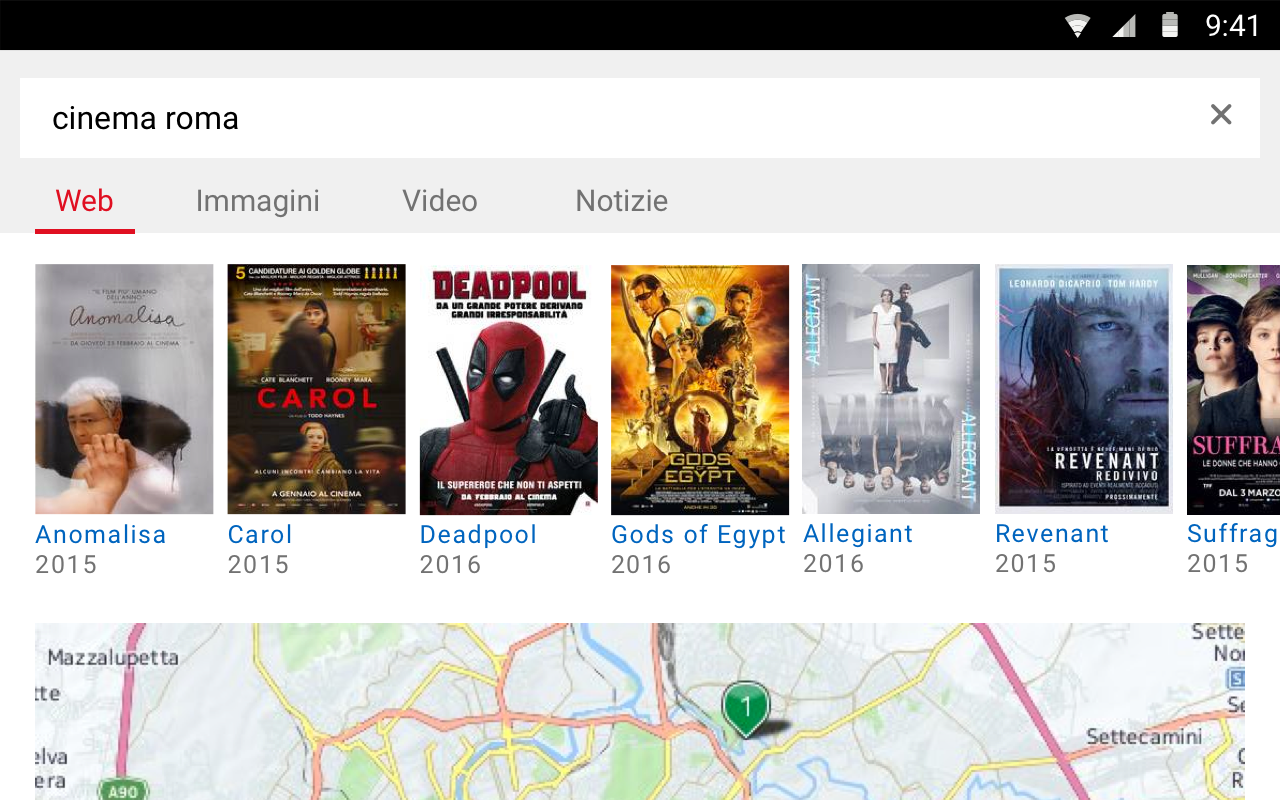Tap the Mazzalupetta label on the map
The image size is (1280, 800).
coord(113,658)
